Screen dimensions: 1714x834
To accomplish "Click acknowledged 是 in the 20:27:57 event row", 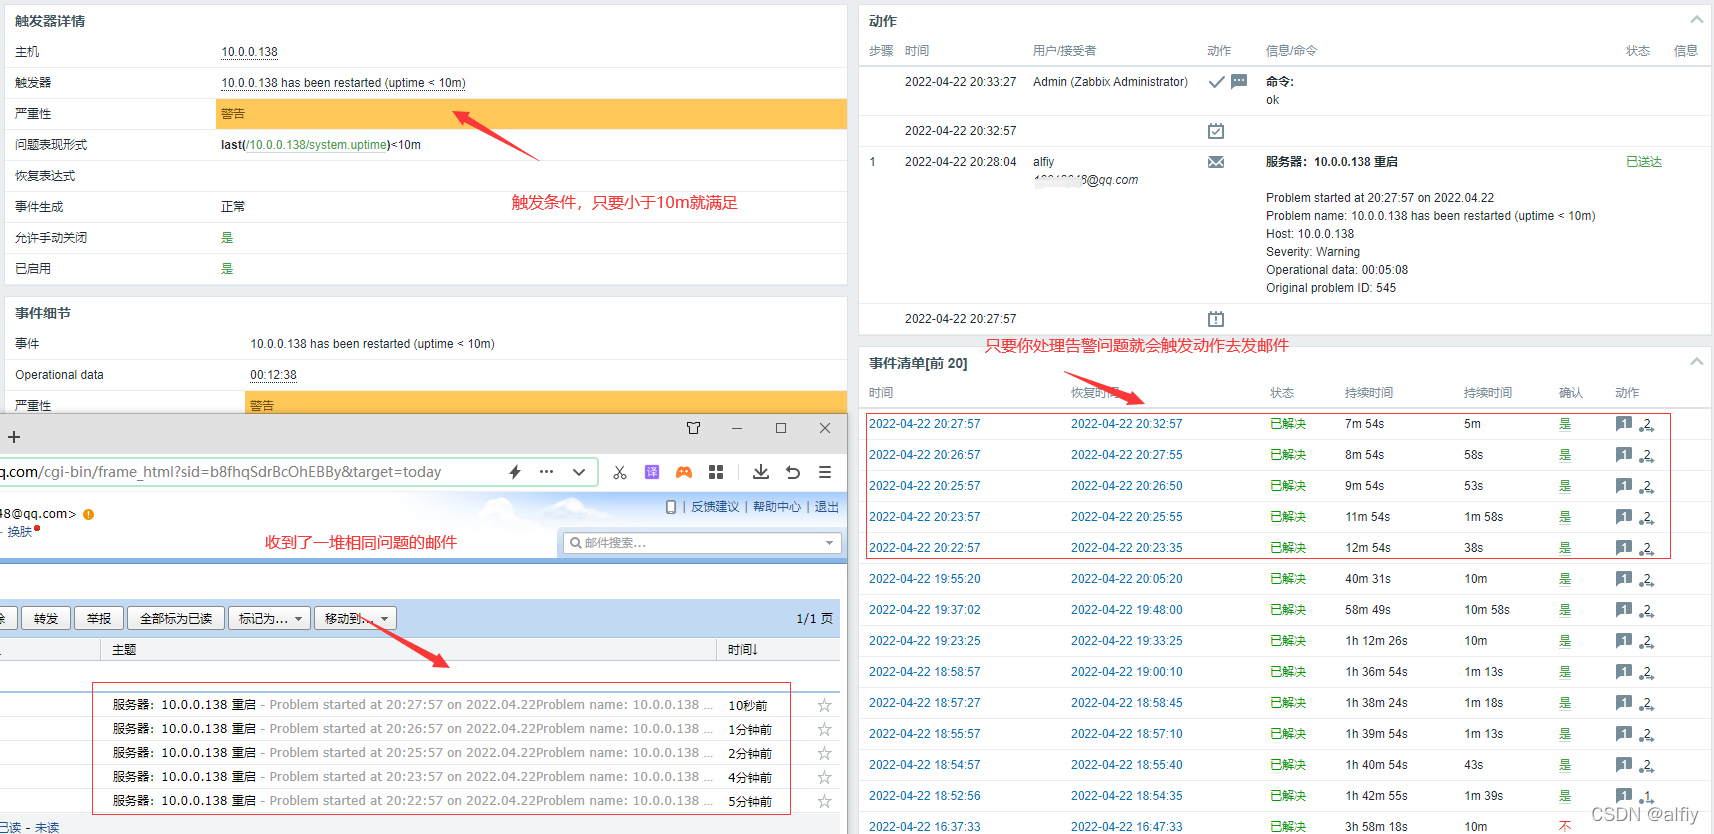I will pyautogui.click(x=1565, y=424).
